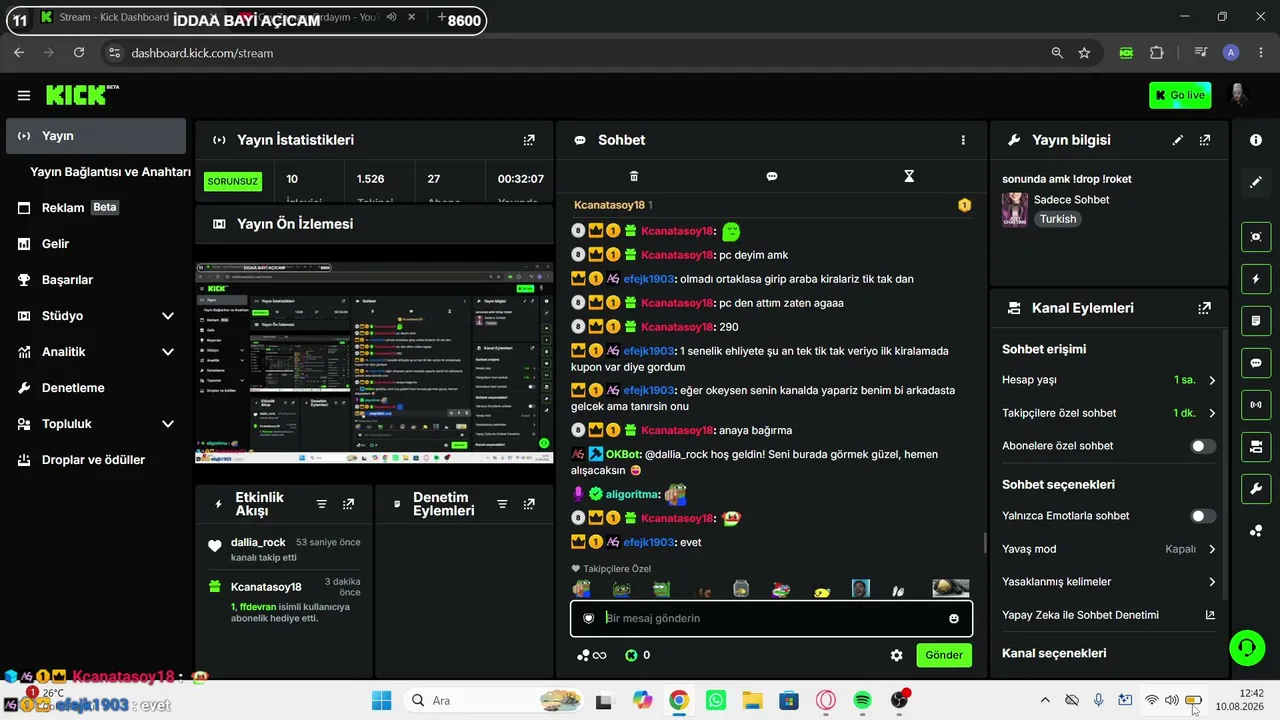This screenshot has width=1280, height=720.
Task: Click the Go live button
Action: coord(1180,95)
